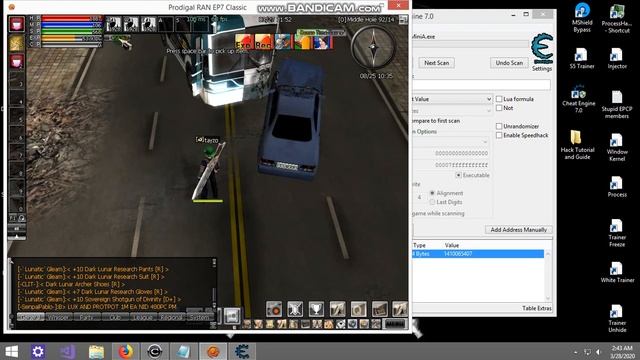Open Process desktop shortcut
This screenshot has height=360, width=640.
pyautogui.click(x=617, y=187)
